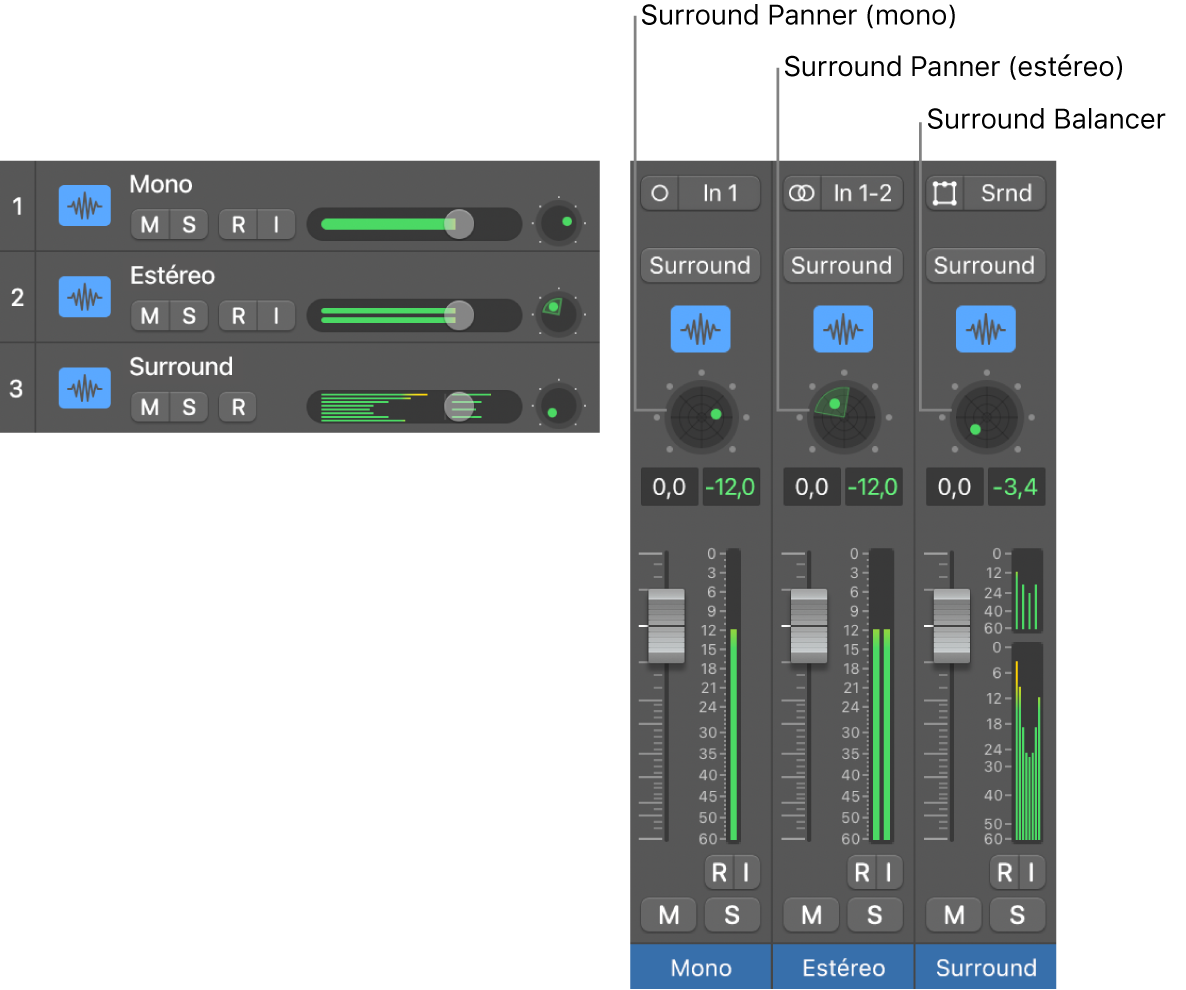This screenshot has height=990, width=1186.
Task: Open the In 1 input slot menu
Action: click(719, 193)
